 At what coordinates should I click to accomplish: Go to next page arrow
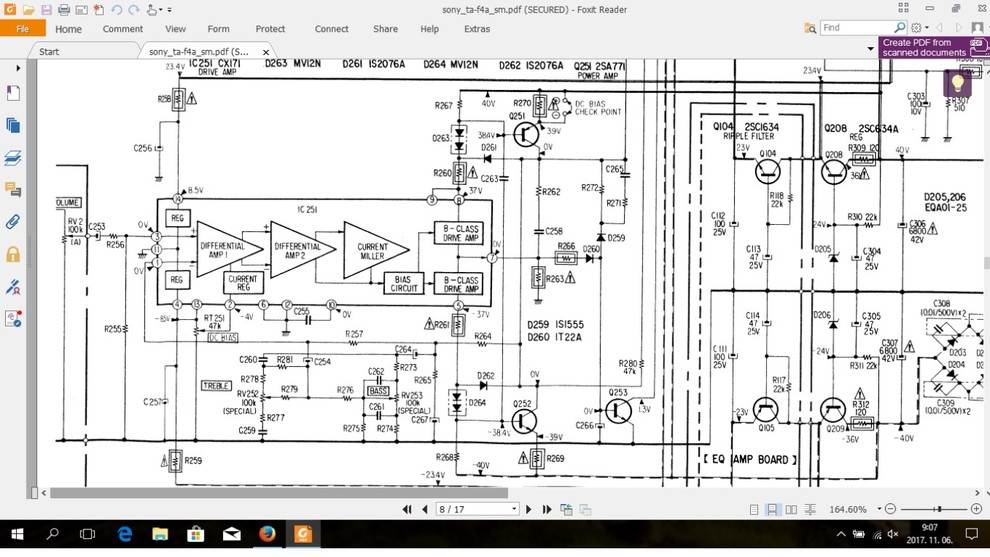coord(529,509)
